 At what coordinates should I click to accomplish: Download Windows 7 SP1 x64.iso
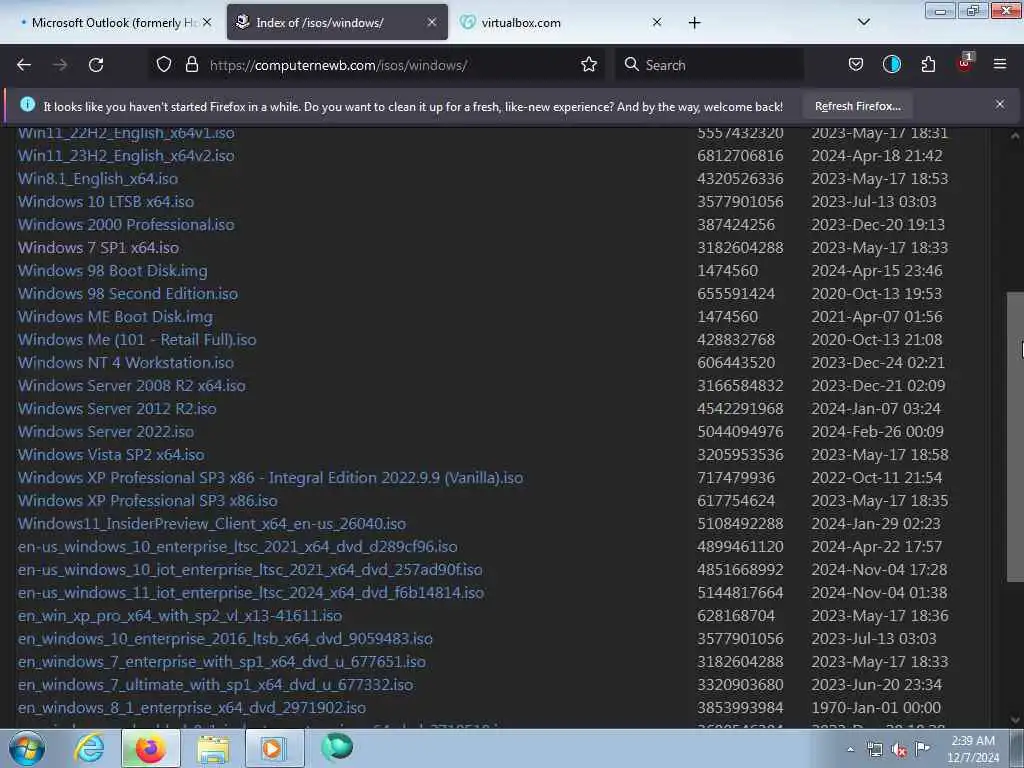[99, 248]
